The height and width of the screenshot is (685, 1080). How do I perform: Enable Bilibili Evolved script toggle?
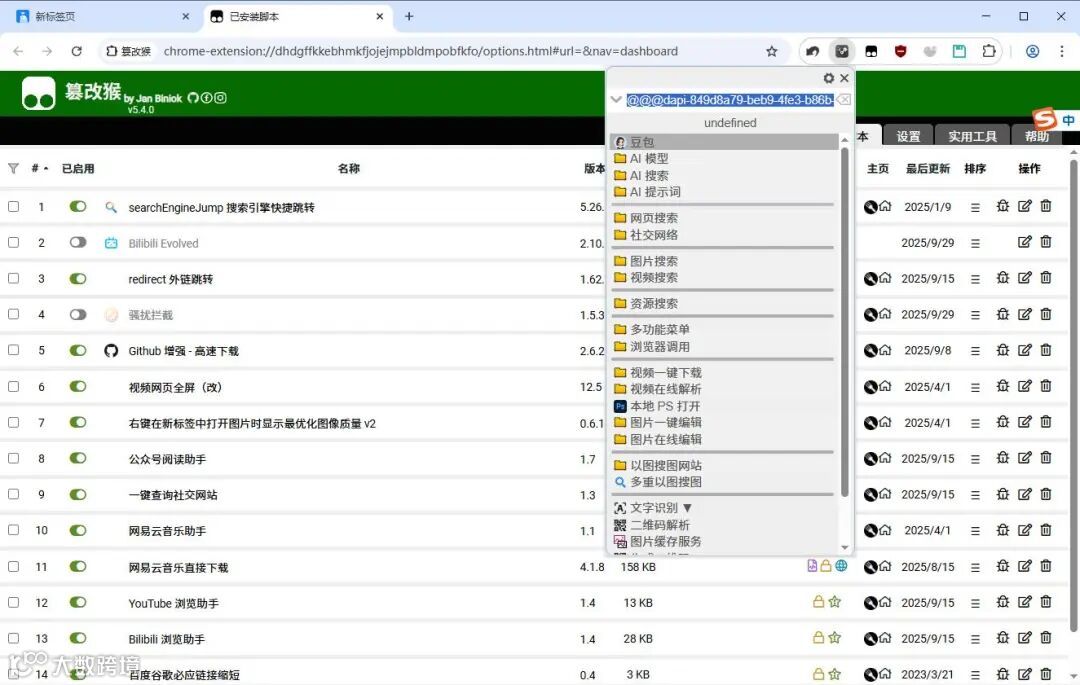click(x=78, y=242)
